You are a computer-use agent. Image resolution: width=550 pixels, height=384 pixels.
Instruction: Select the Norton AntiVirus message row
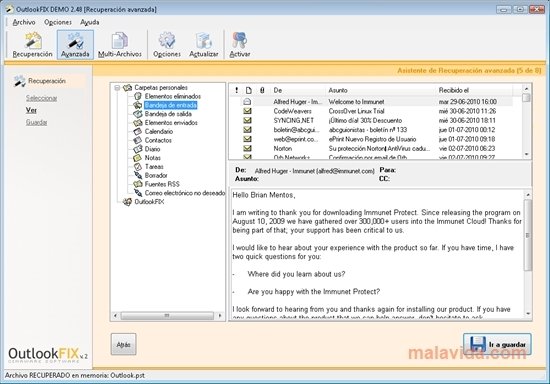371,148
